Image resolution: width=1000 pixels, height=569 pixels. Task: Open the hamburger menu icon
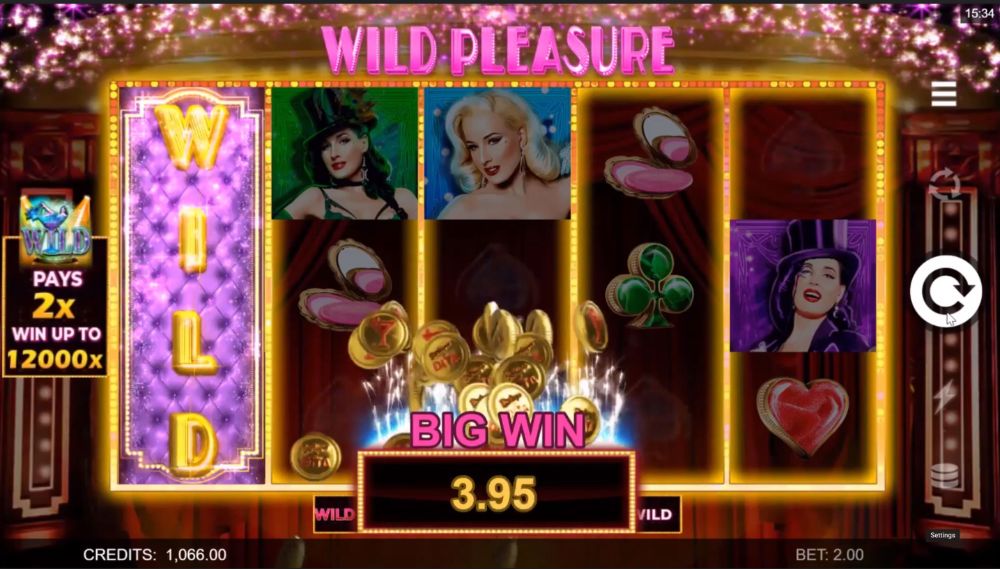pos(943,94)
